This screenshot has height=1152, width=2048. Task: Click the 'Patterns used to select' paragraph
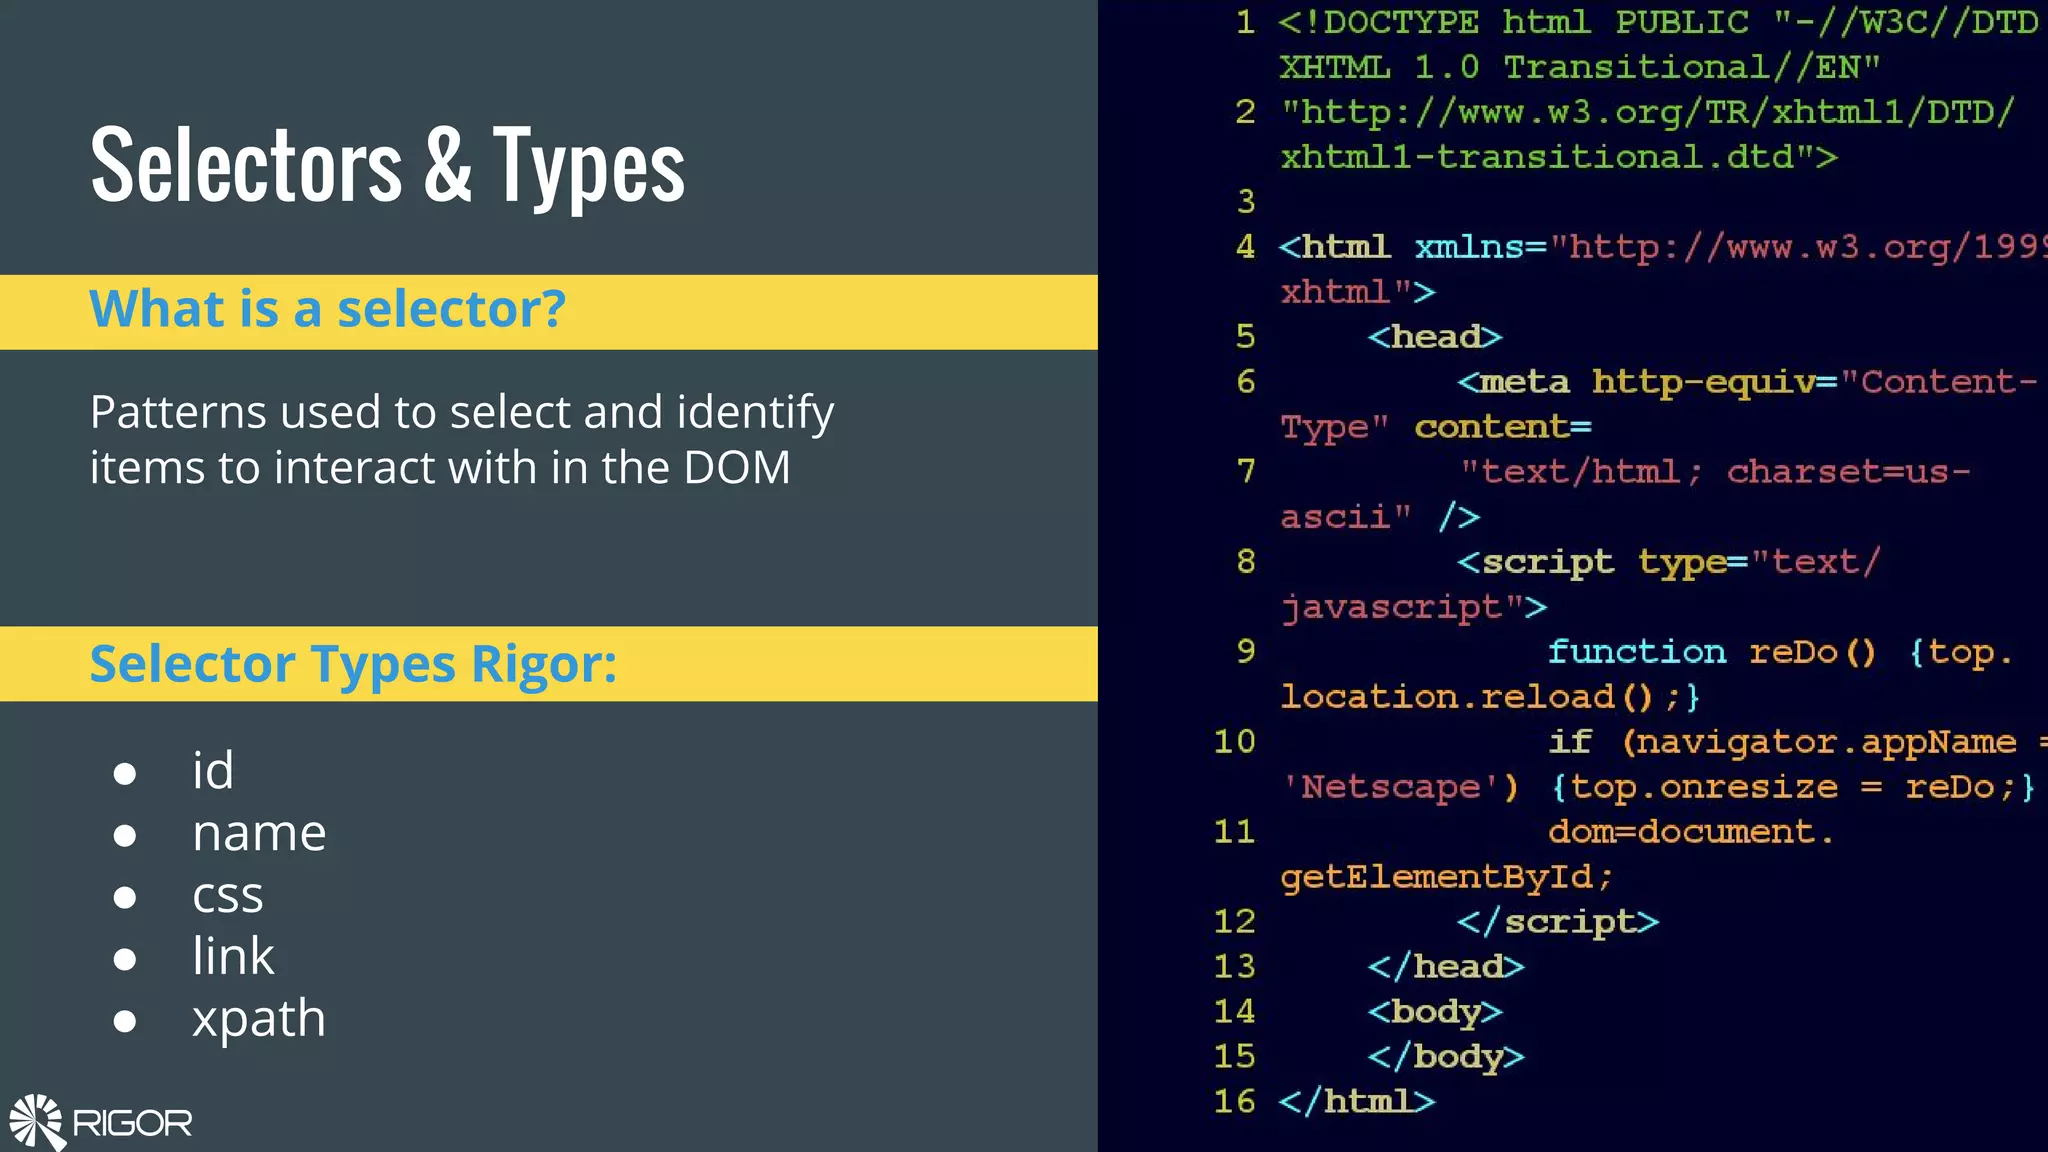(461, 440)
